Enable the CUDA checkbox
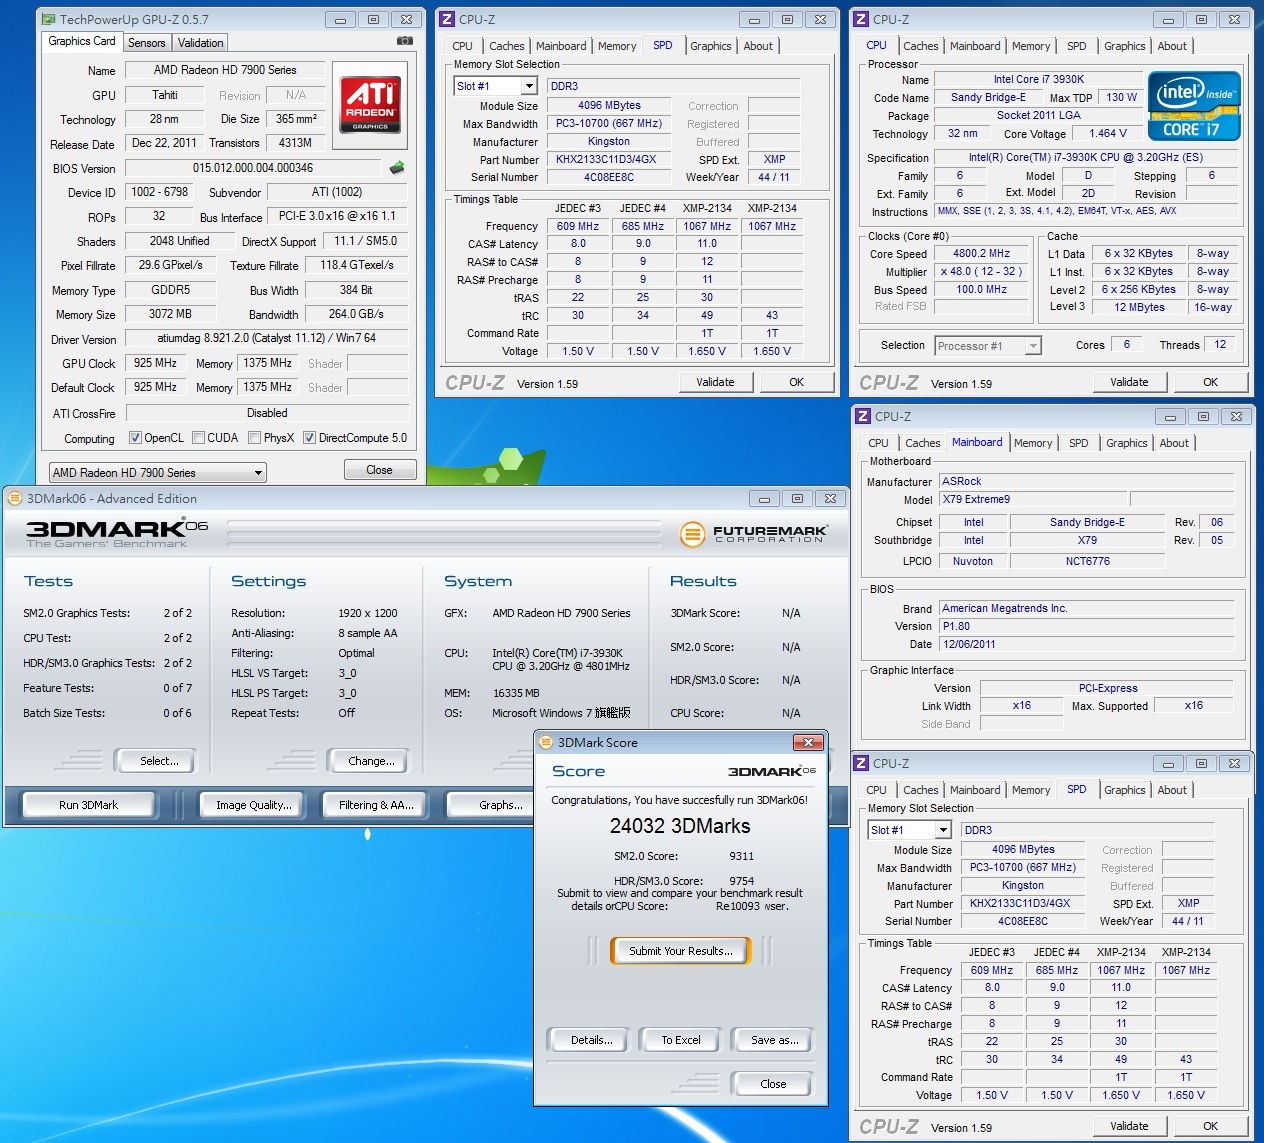 point(199,438)
